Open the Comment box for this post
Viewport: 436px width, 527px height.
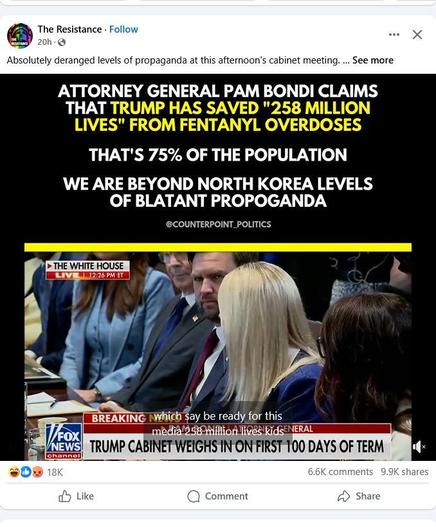coord(217,496)
